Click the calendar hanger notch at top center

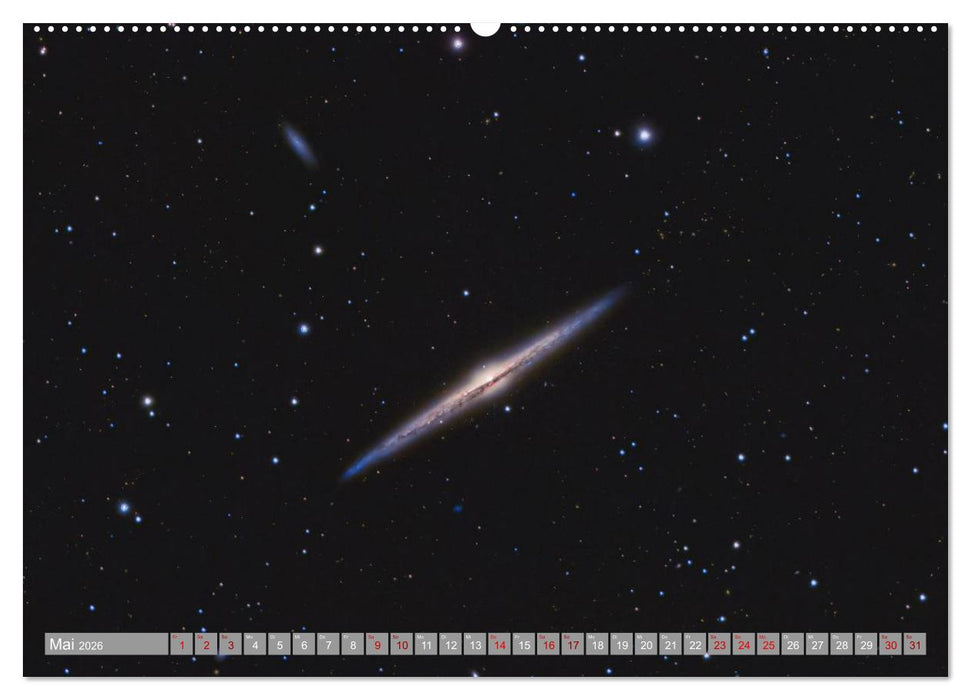485,28
